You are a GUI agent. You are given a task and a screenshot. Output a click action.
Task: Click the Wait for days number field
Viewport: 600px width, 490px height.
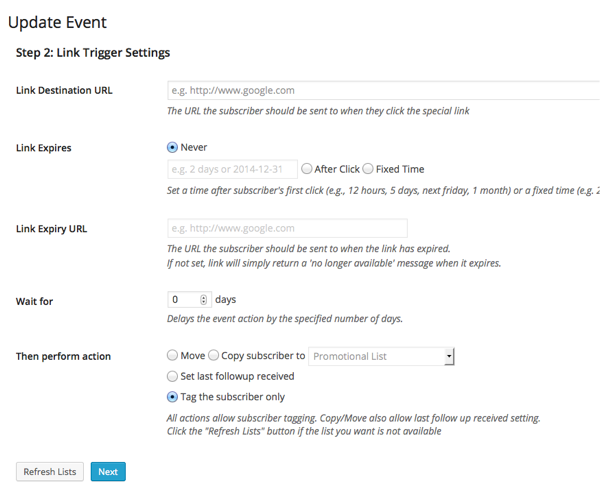(182, 299)
